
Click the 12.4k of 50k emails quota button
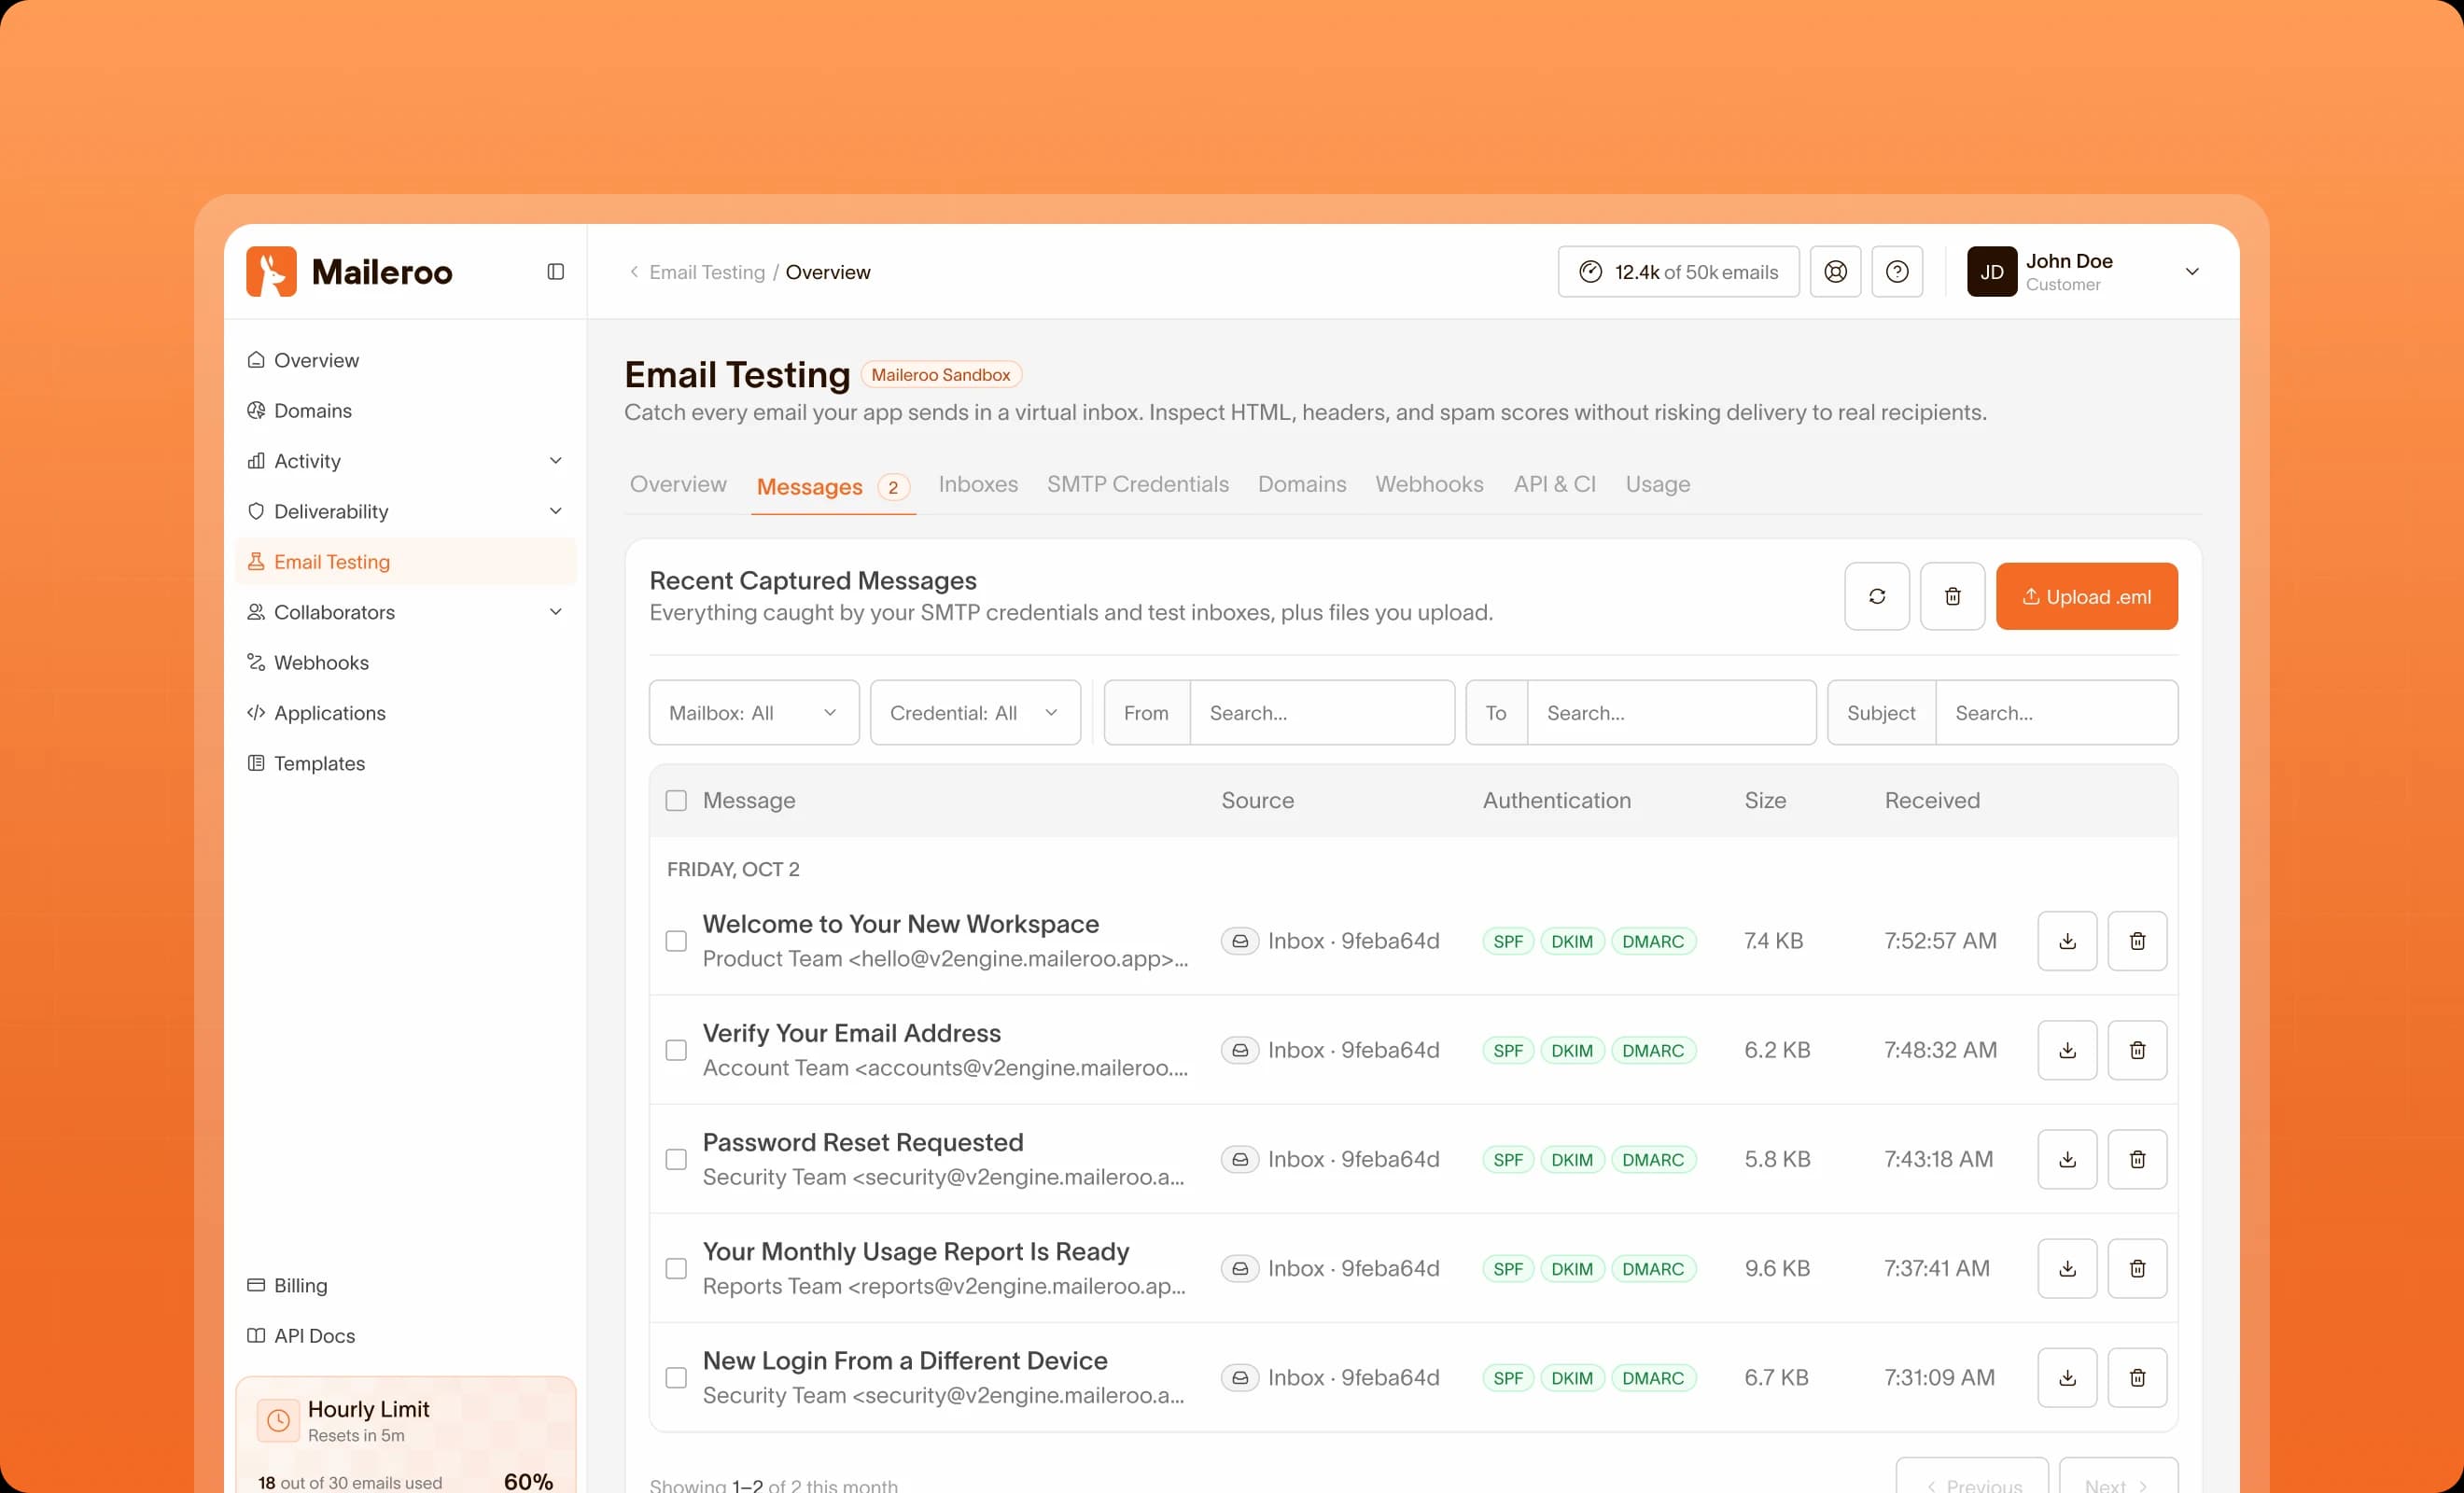(1678, 271)
